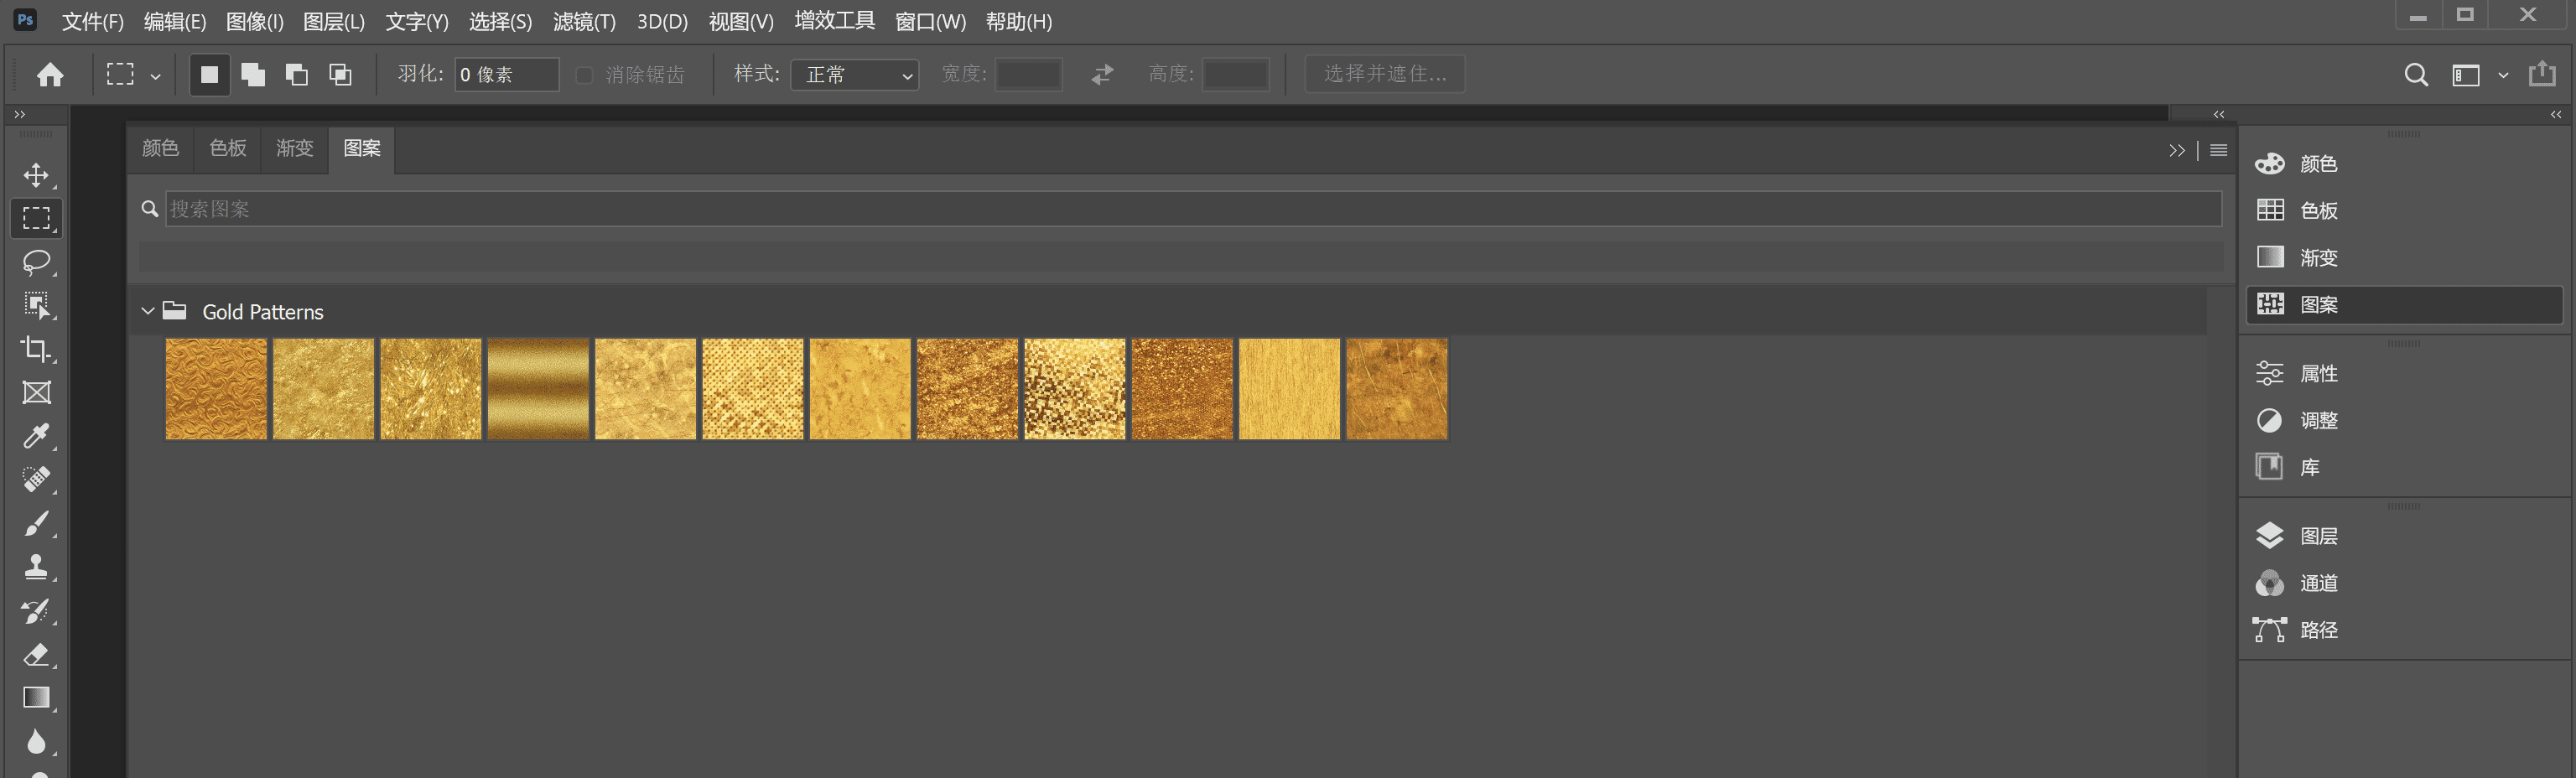This screenshot has width=2576, height=778.
Task: Enable the anti-alias checkbox
Action: 585,75
